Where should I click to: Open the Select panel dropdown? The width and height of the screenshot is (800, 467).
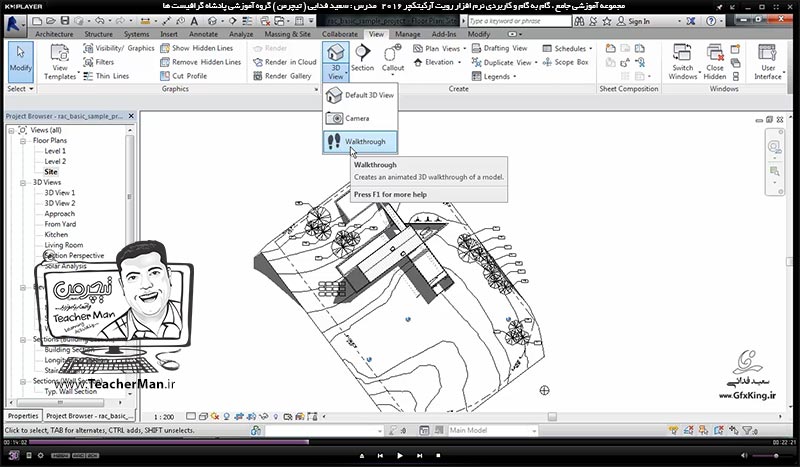[x=20, y=89]
